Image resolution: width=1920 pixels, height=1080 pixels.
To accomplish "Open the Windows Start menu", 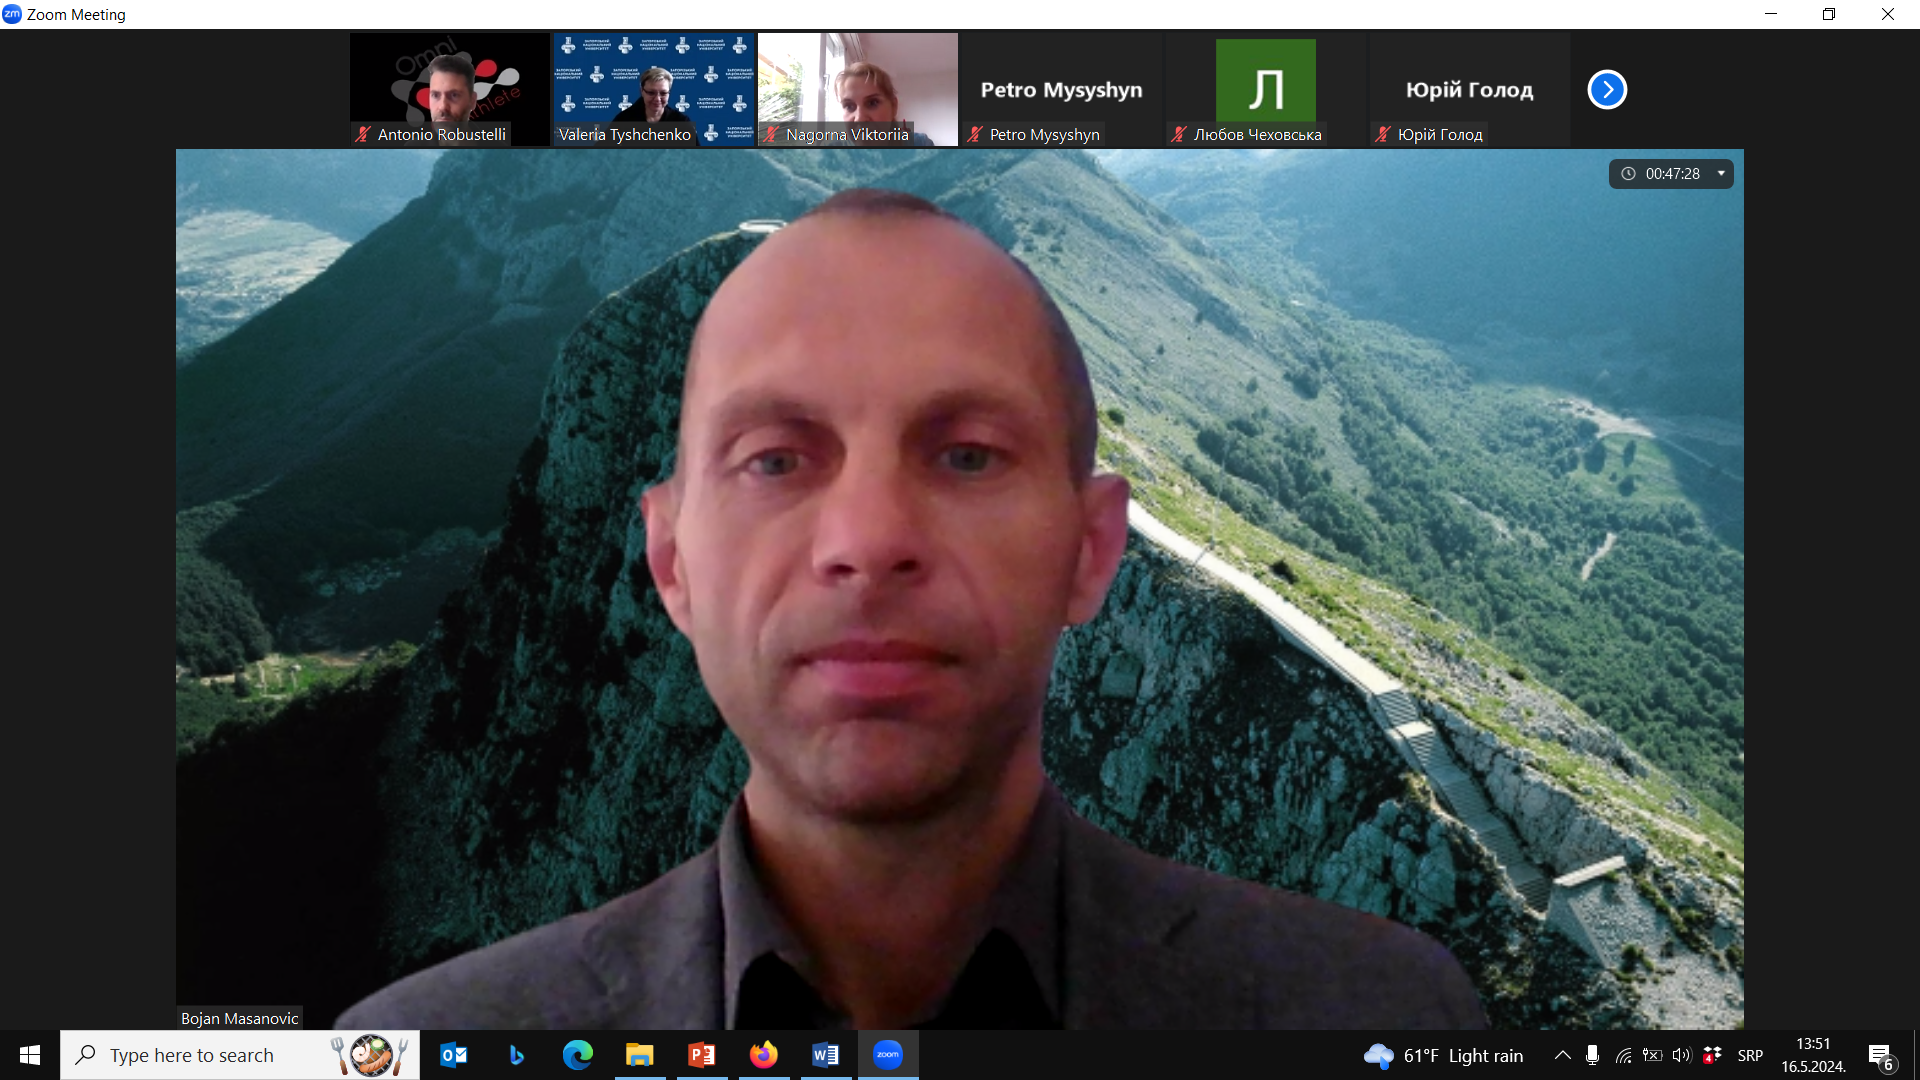I will click(30, 1055).
